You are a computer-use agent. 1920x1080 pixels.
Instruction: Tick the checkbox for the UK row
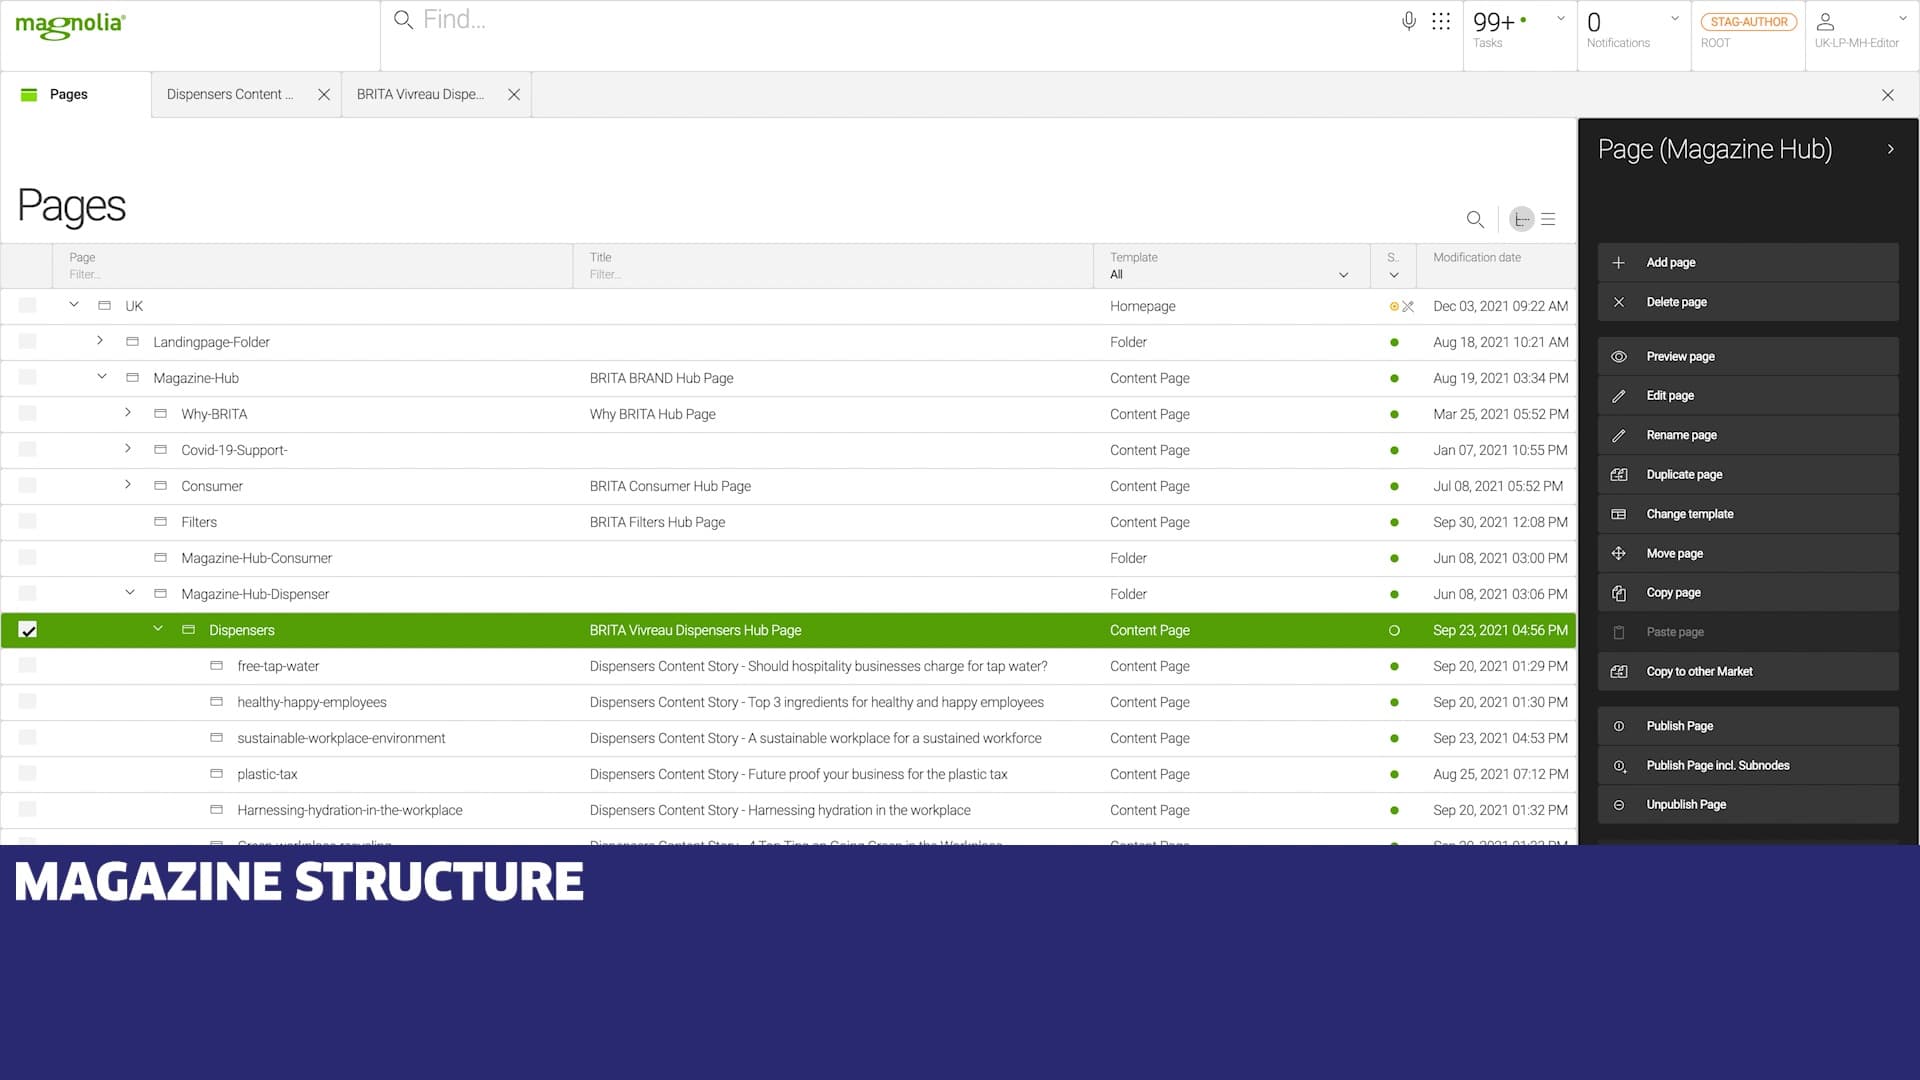tap(28, 306)
